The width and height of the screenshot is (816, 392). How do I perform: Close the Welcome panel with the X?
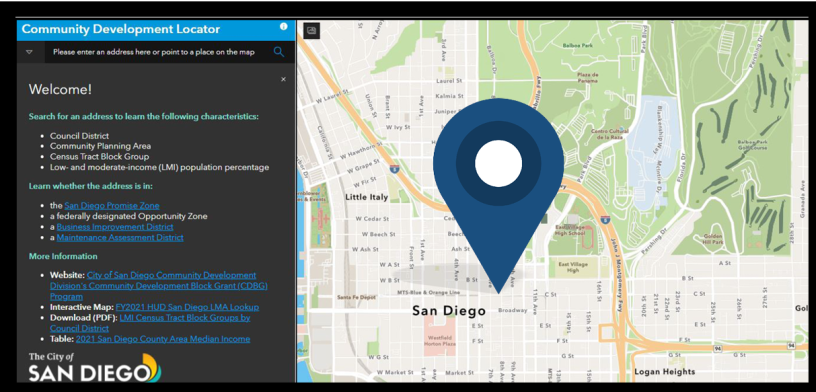[x=283, y=79]
